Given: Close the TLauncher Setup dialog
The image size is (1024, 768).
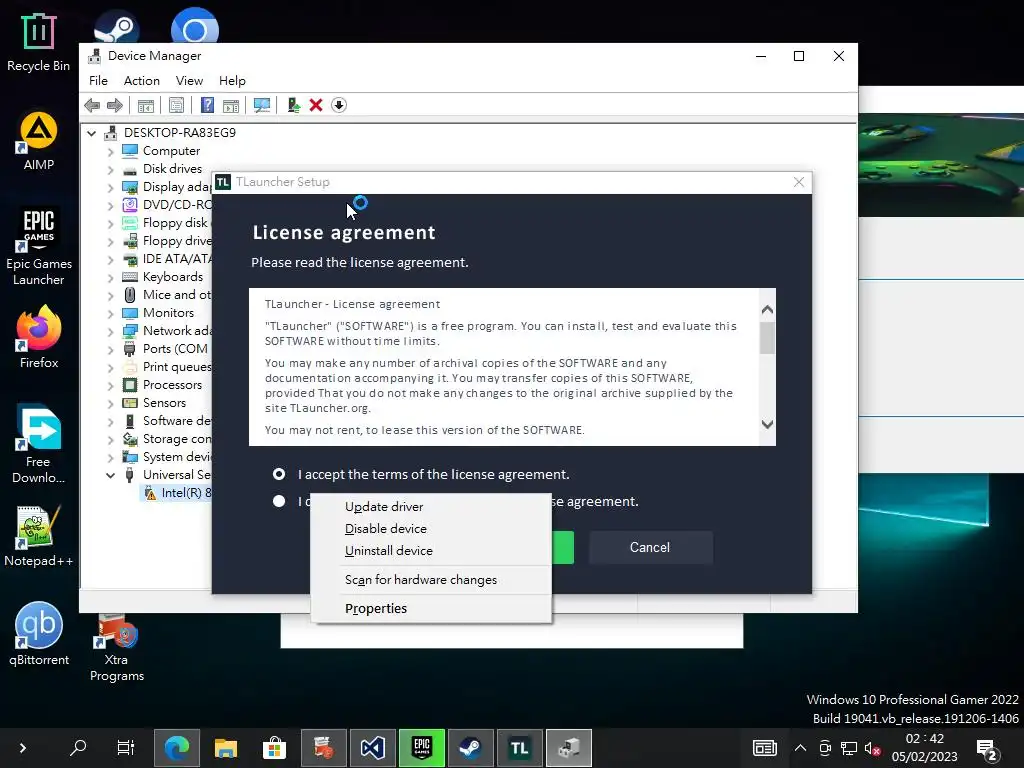Looking at the screenshot, I should [799, 182].
